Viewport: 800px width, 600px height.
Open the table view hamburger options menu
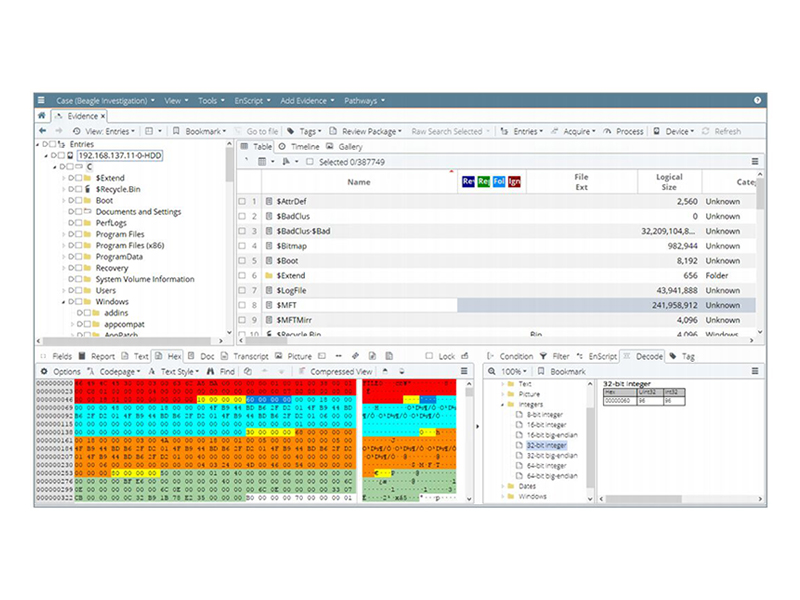pos(755,161)
